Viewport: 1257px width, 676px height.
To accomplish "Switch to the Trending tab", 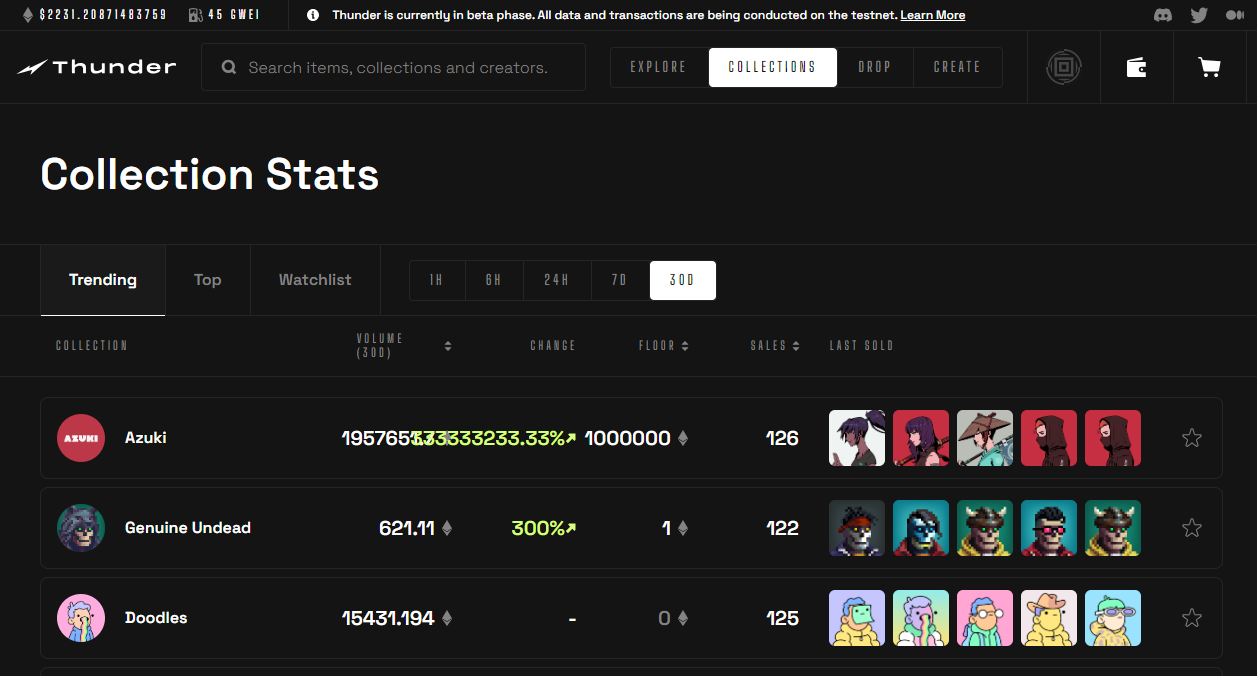I will tap(103, 280).
